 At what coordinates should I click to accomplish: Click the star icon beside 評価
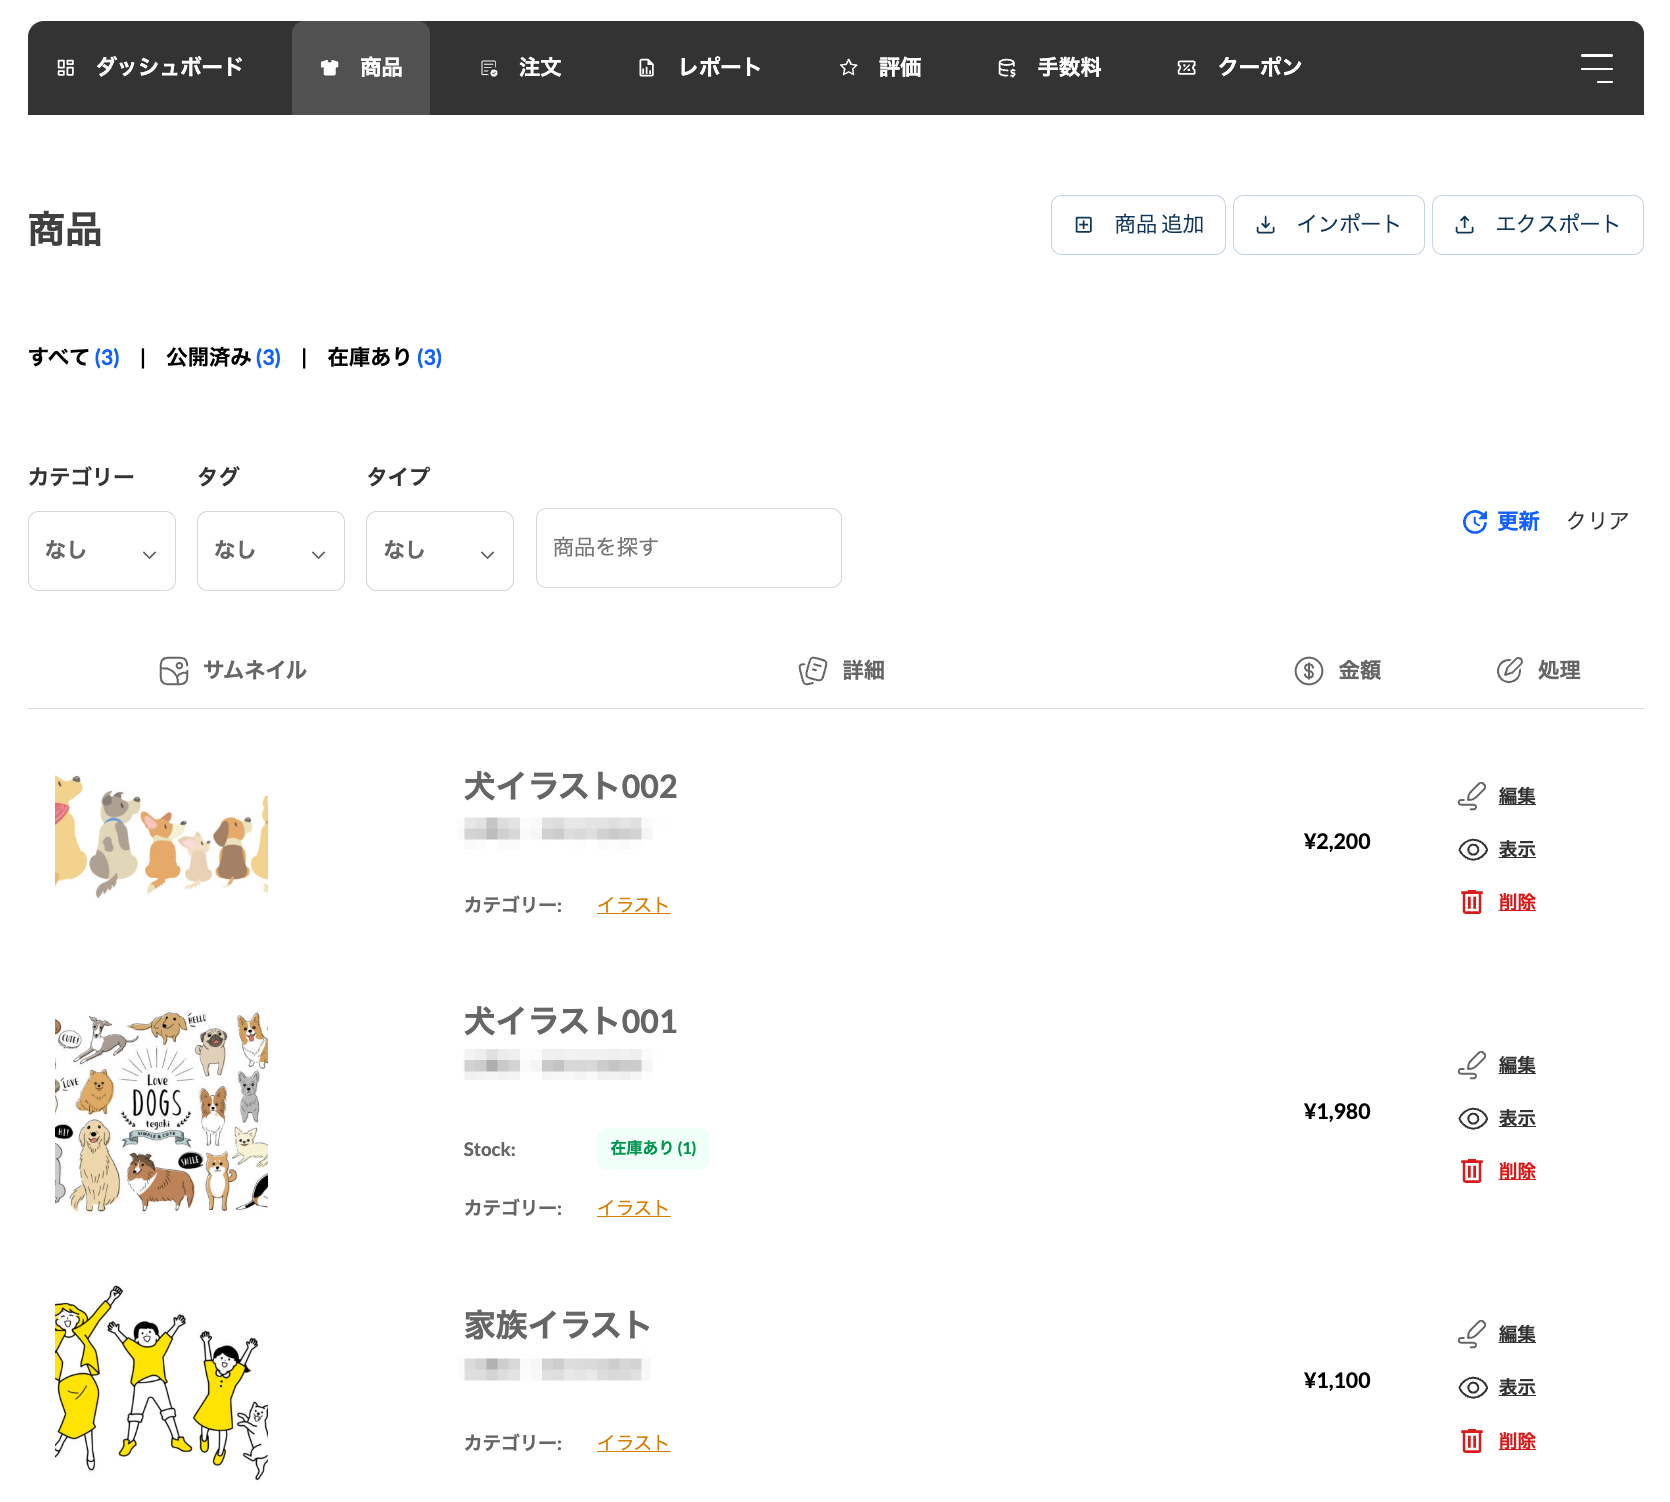pyautogui.click(x=848, y=68)
